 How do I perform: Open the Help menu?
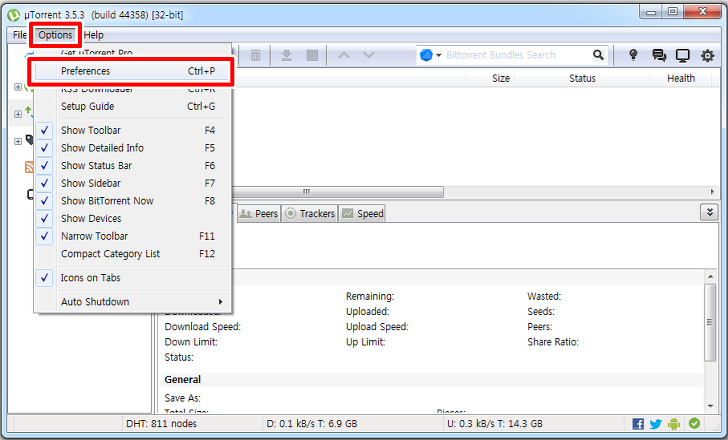tap(93, 35)
